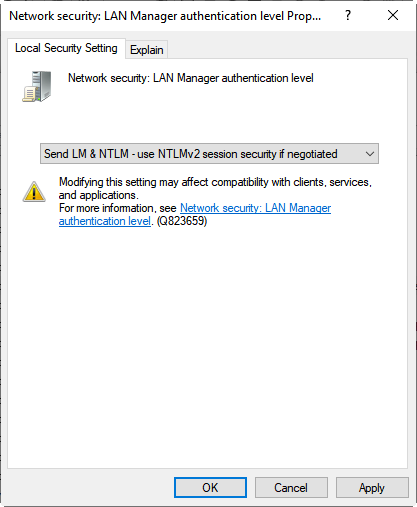Confirm with the OK button

pyautogui.click(x=210, y=487)
